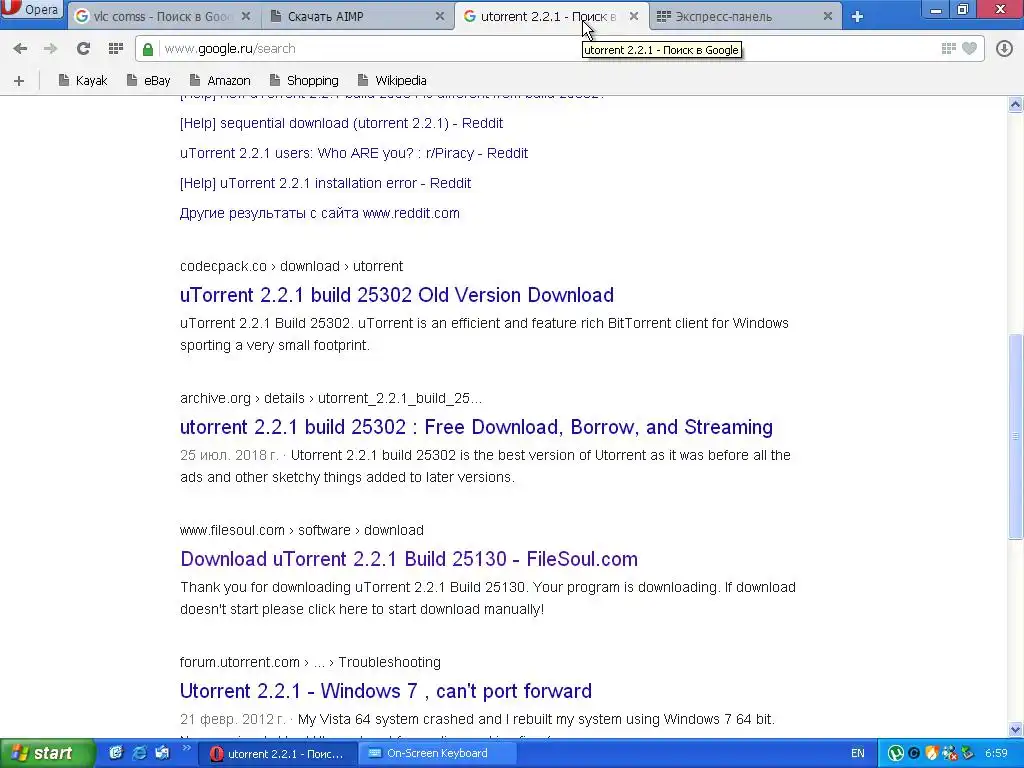
Task: Select the Opera utorrent taskbar button
Action: [x=277, y=754]
